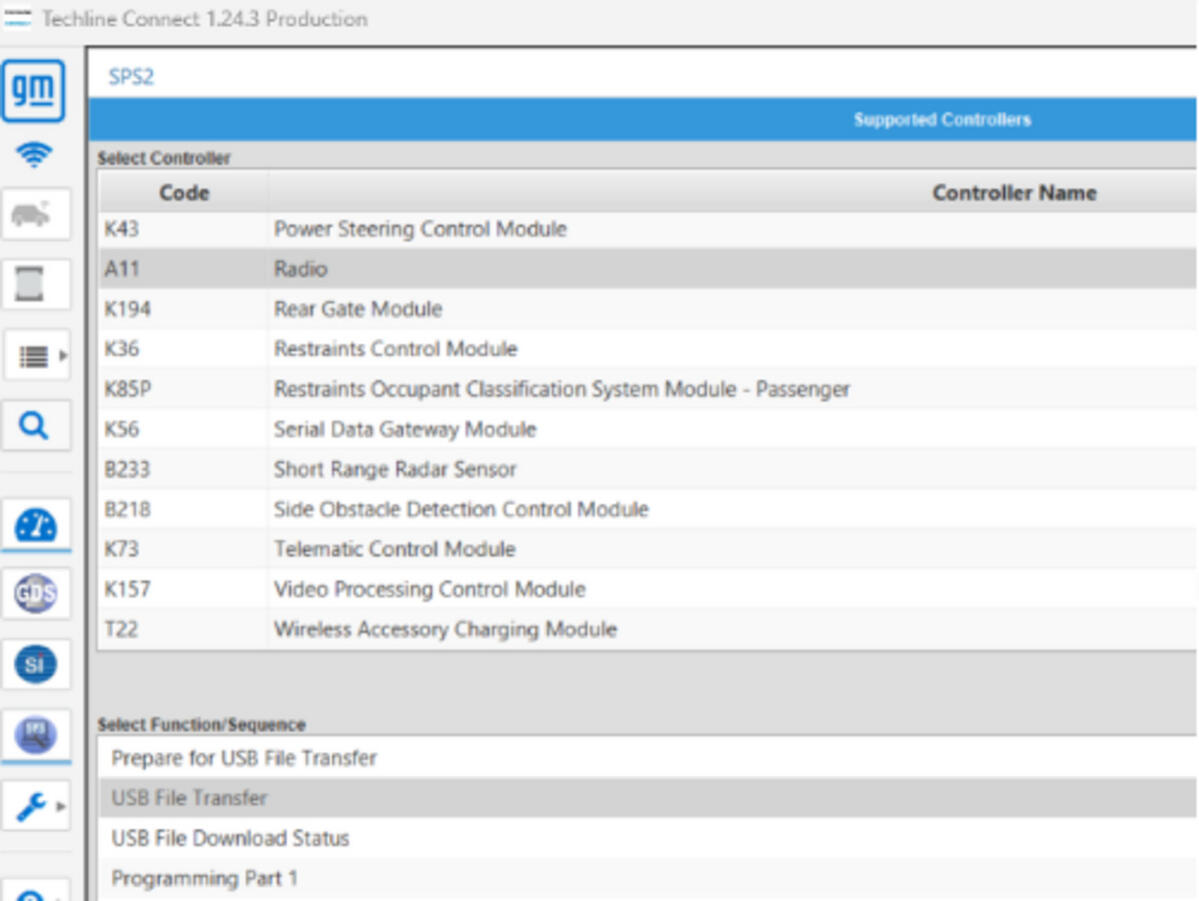Choose K157 Video Processing Control Module

[x=647, y=589]
